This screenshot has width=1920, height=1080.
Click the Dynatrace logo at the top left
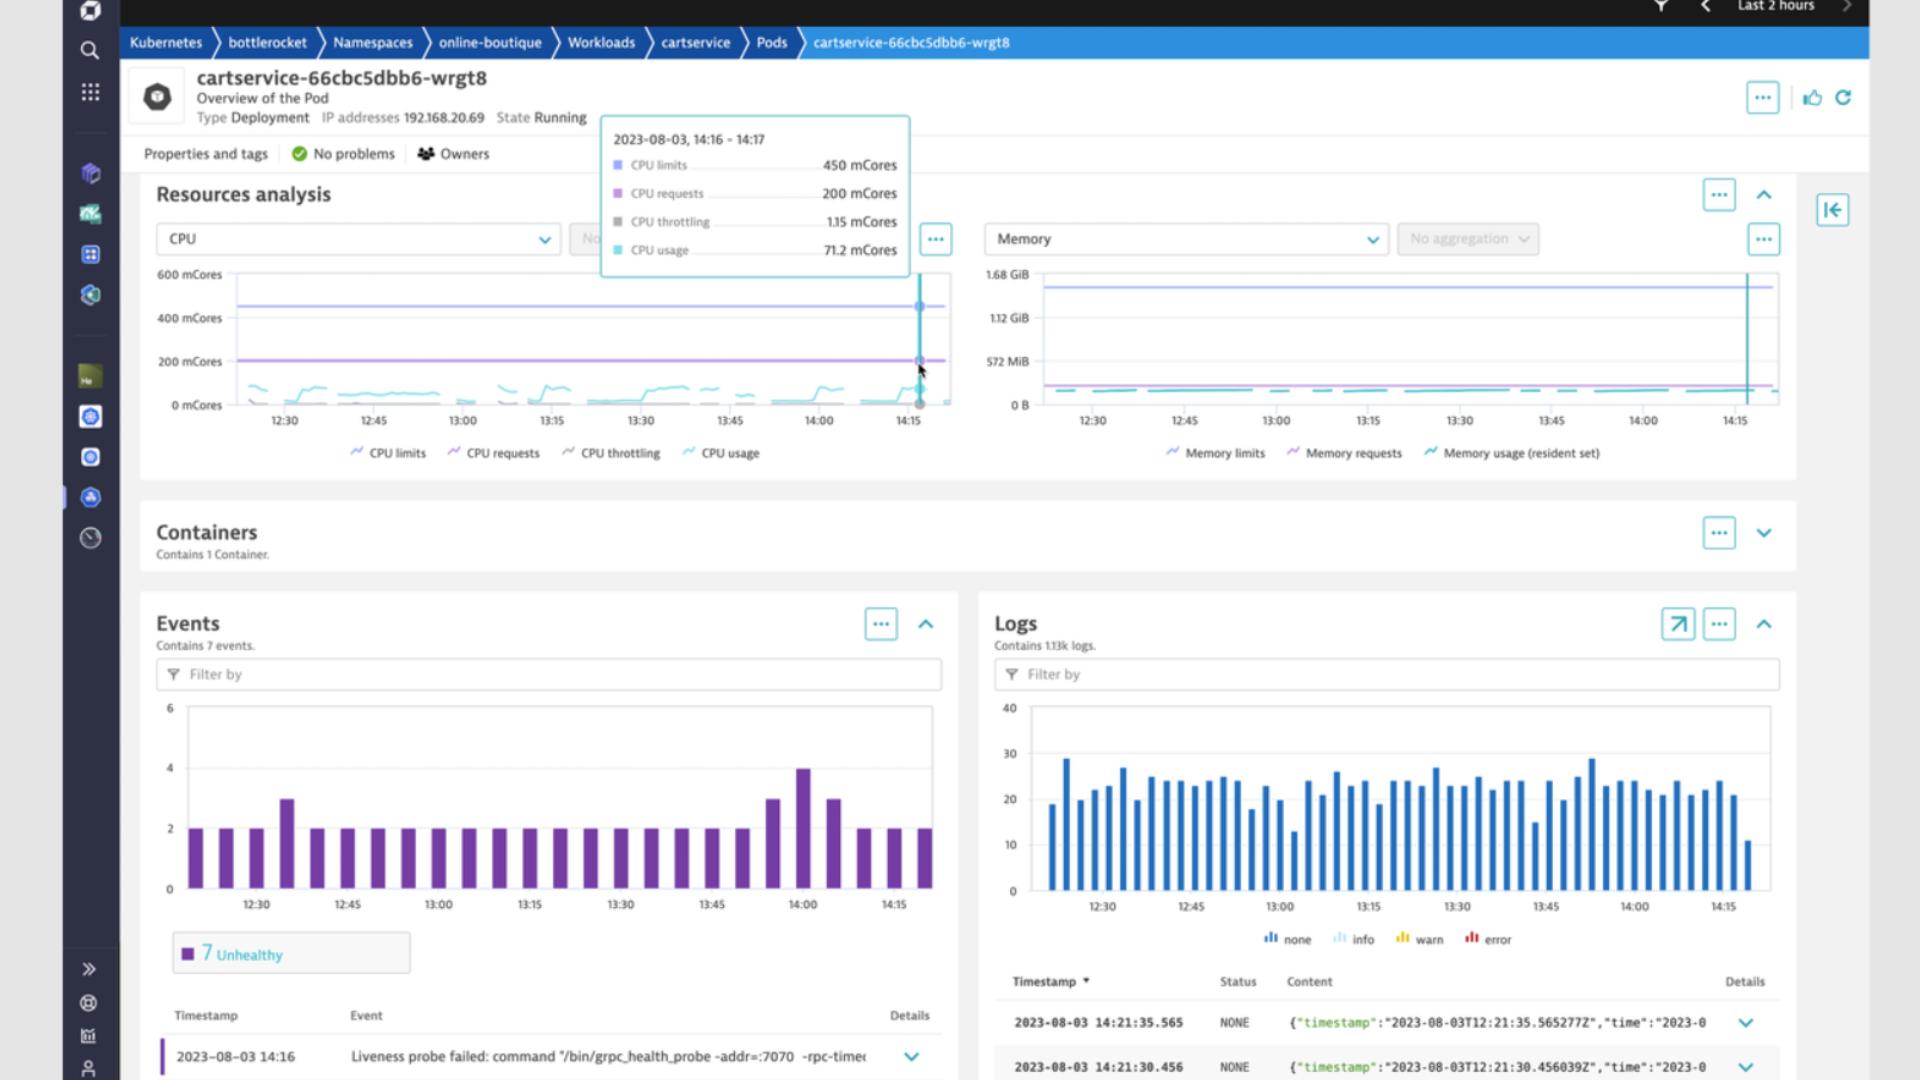tap(90, 11)
